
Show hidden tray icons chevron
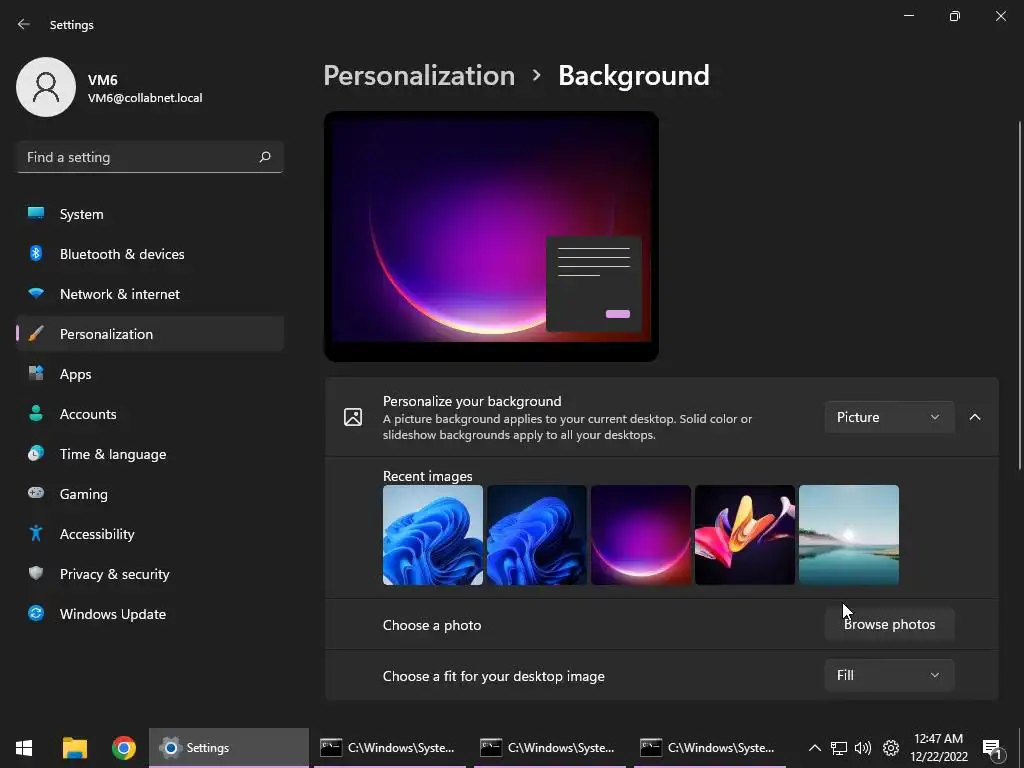[x=814, y=748]
